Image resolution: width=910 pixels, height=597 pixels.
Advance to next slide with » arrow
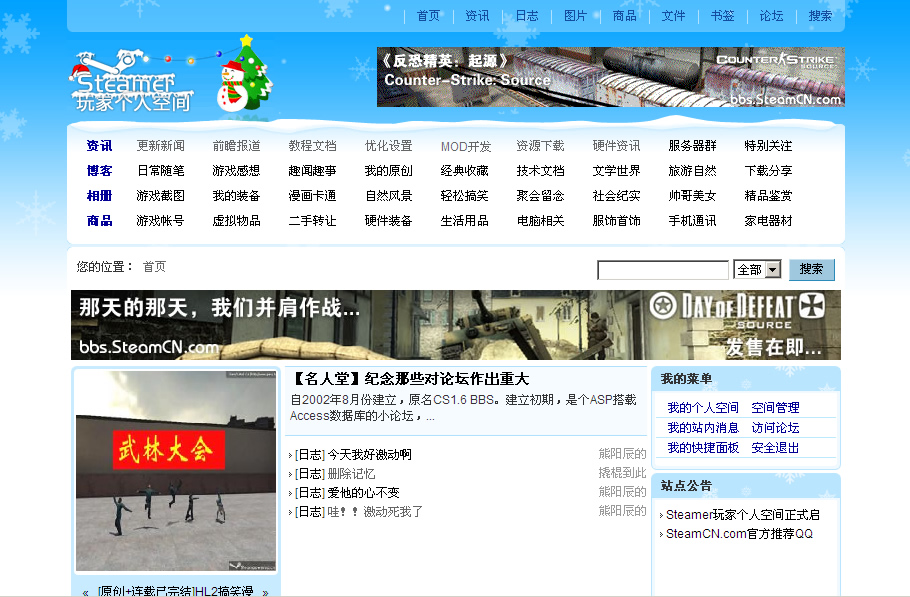pyautogui.click(x=265, y=592)
